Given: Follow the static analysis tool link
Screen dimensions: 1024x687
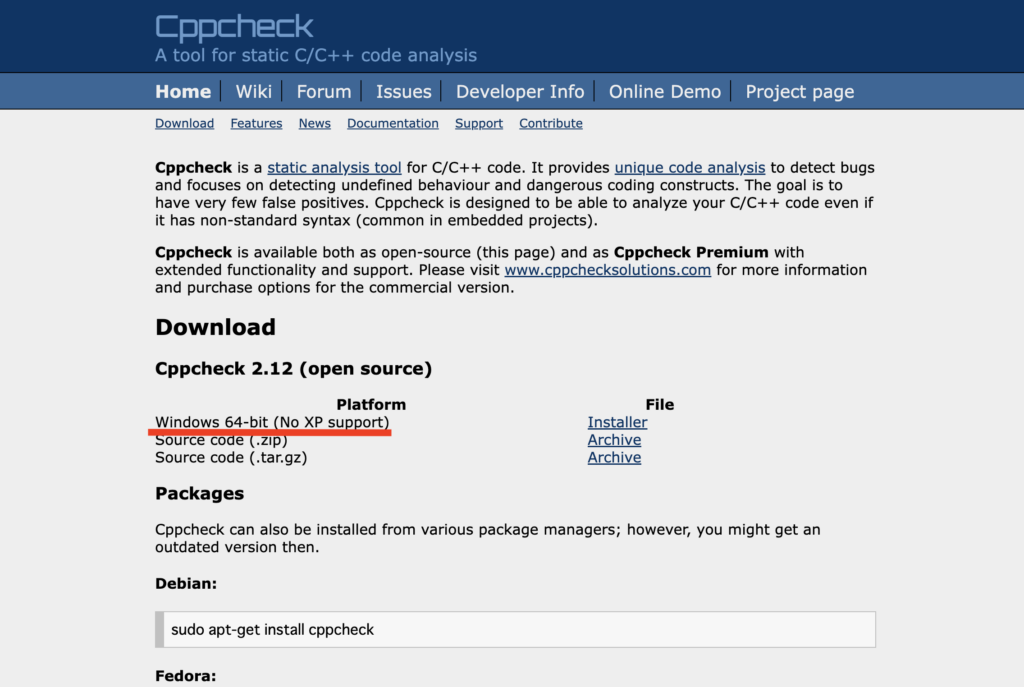Looking at the screenshot, I should point(334,167).
